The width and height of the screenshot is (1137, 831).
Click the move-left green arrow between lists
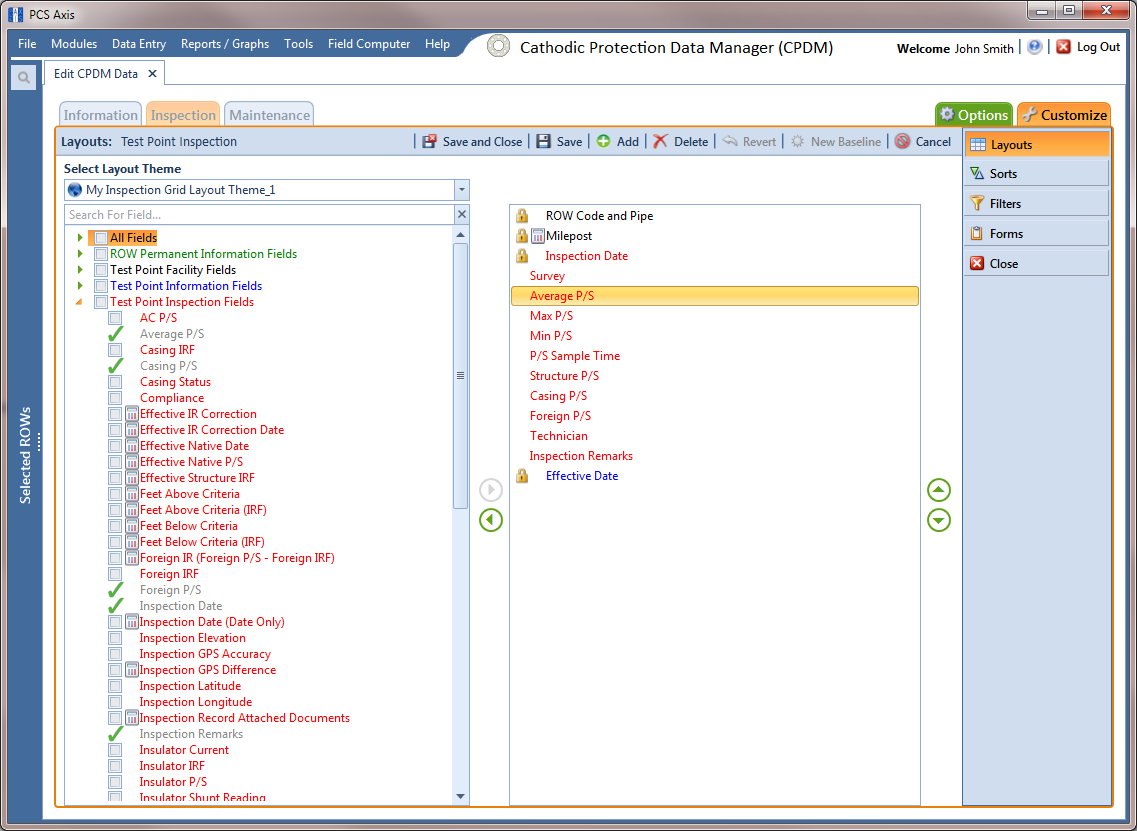[491, 520]
